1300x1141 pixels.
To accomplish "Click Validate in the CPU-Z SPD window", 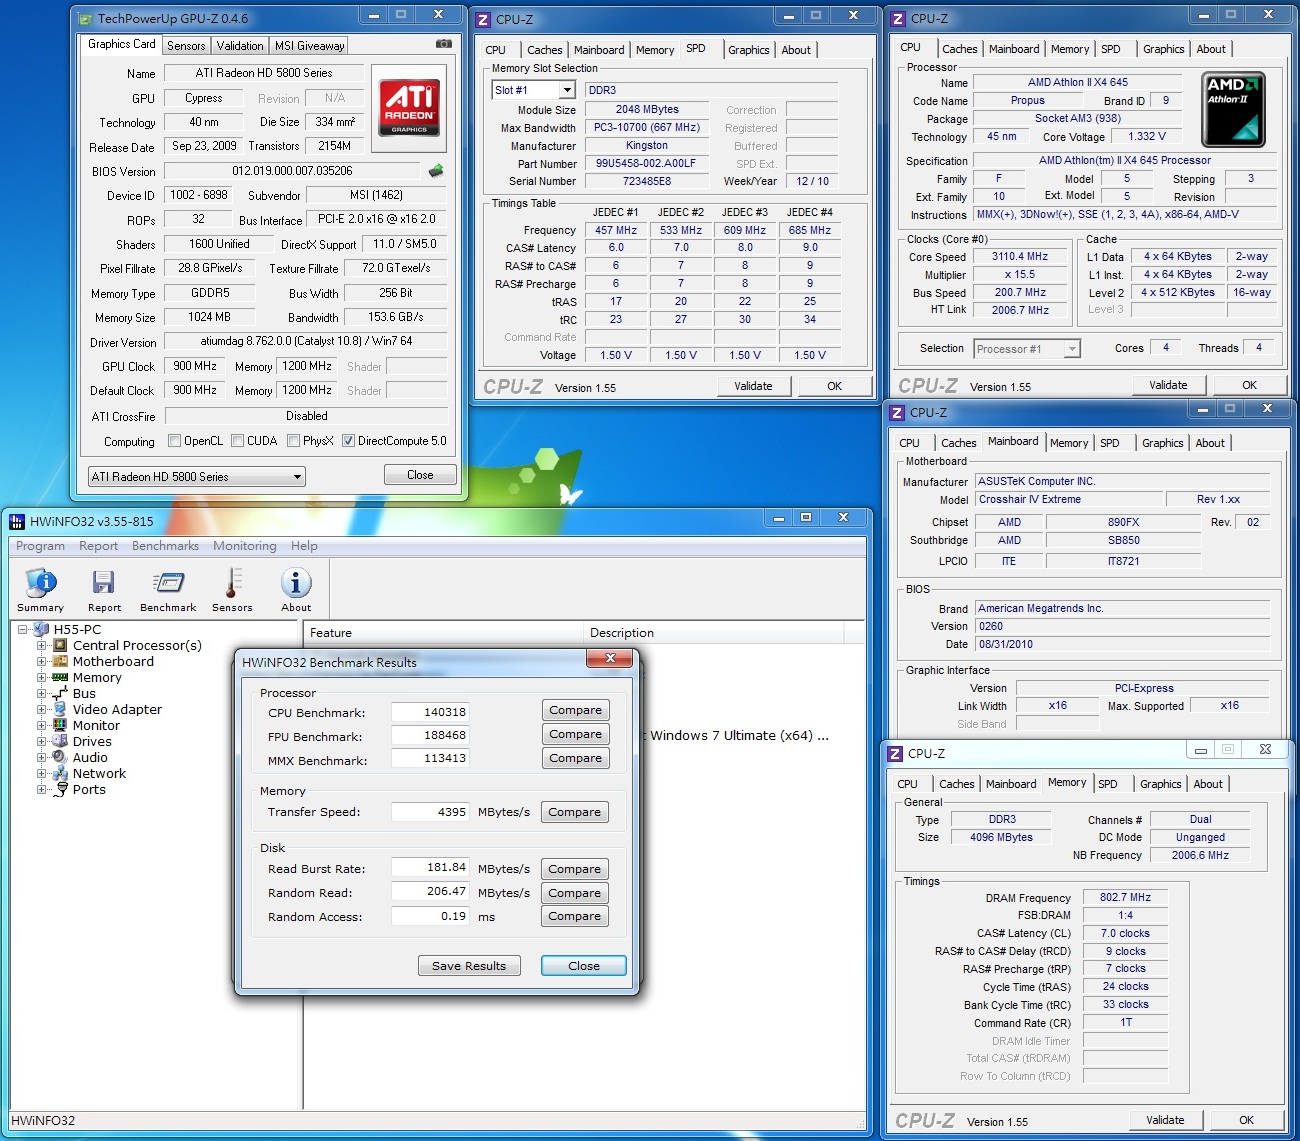I will 753,386.
